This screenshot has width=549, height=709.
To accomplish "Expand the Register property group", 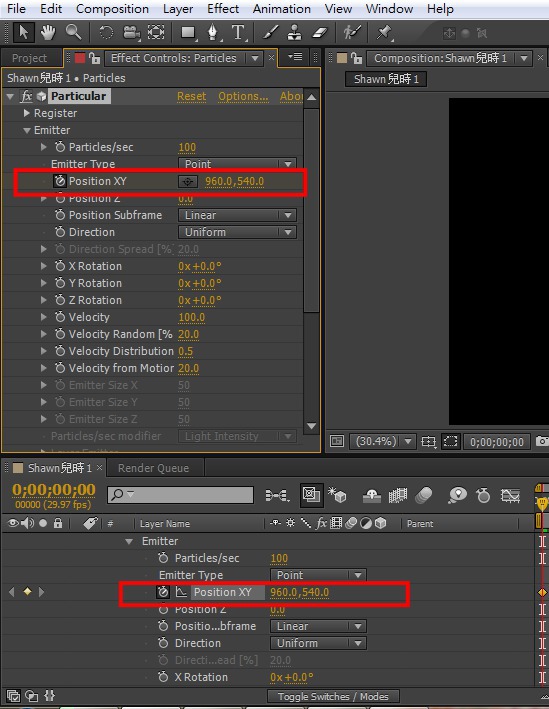I will [27, 113].
